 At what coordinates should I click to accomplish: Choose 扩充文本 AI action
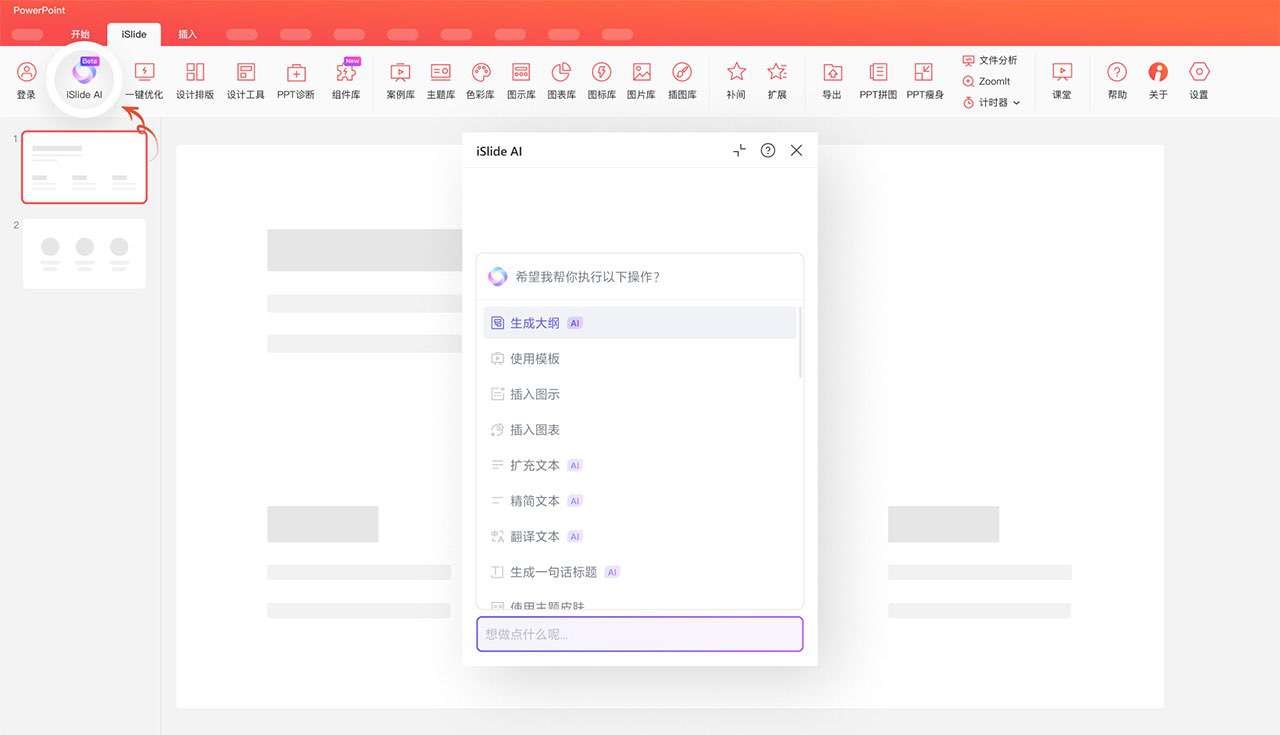(640, 465)
